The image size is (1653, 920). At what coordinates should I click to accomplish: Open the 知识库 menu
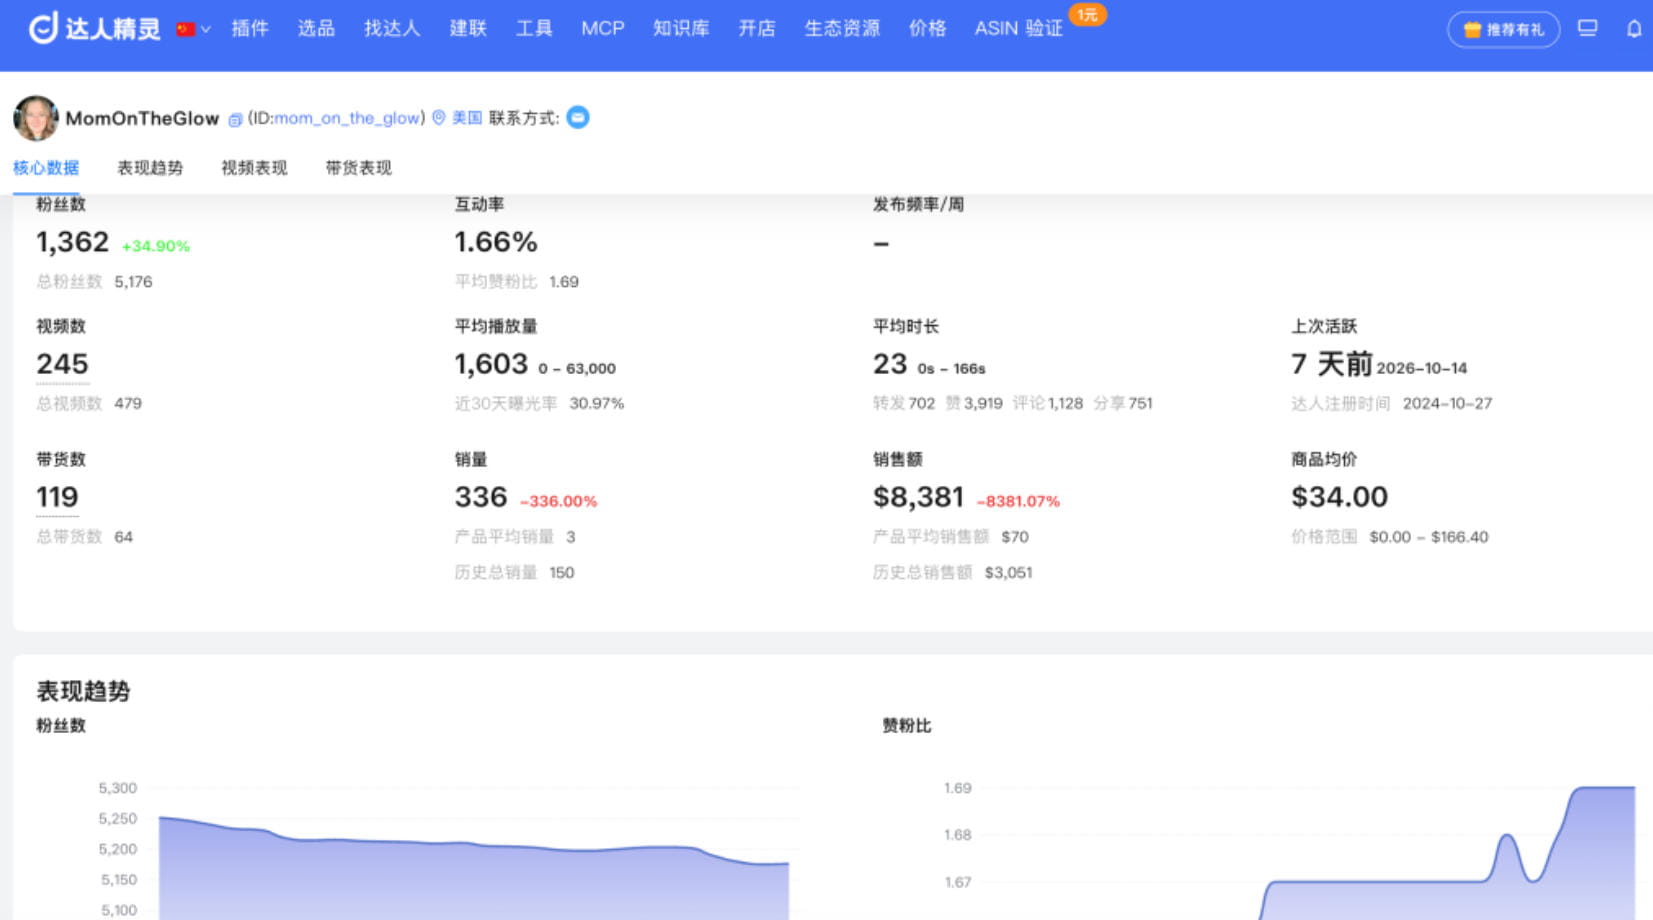681,28
